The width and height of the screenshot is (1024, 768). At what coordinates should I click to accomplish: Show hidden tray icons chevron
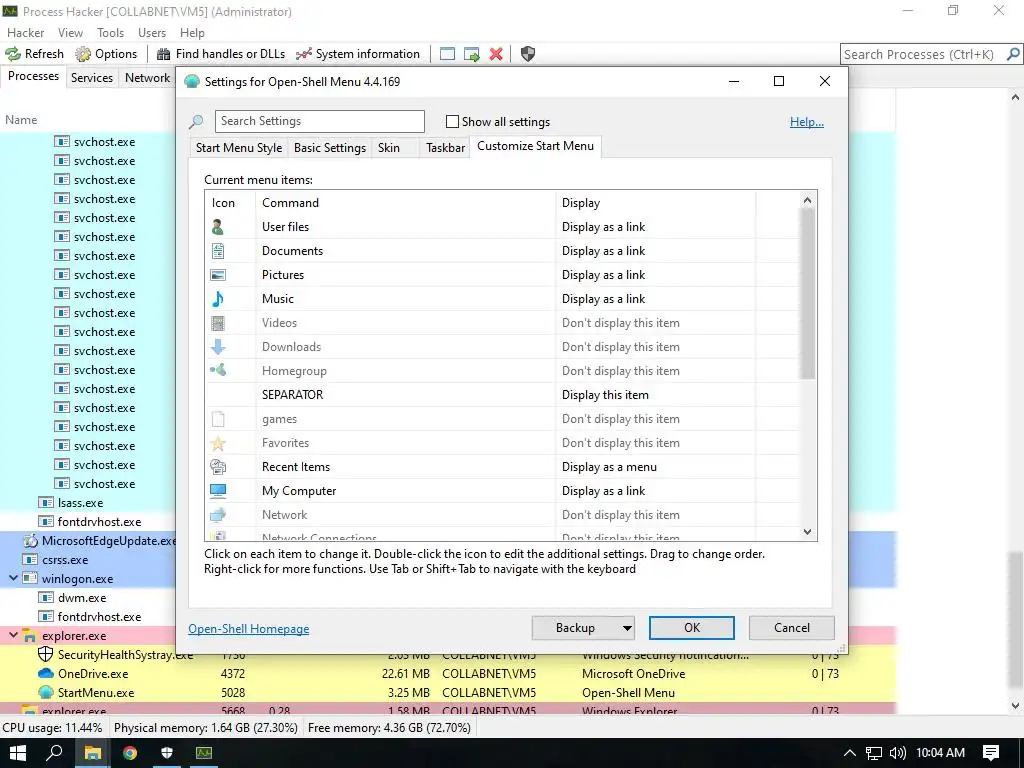850,753
